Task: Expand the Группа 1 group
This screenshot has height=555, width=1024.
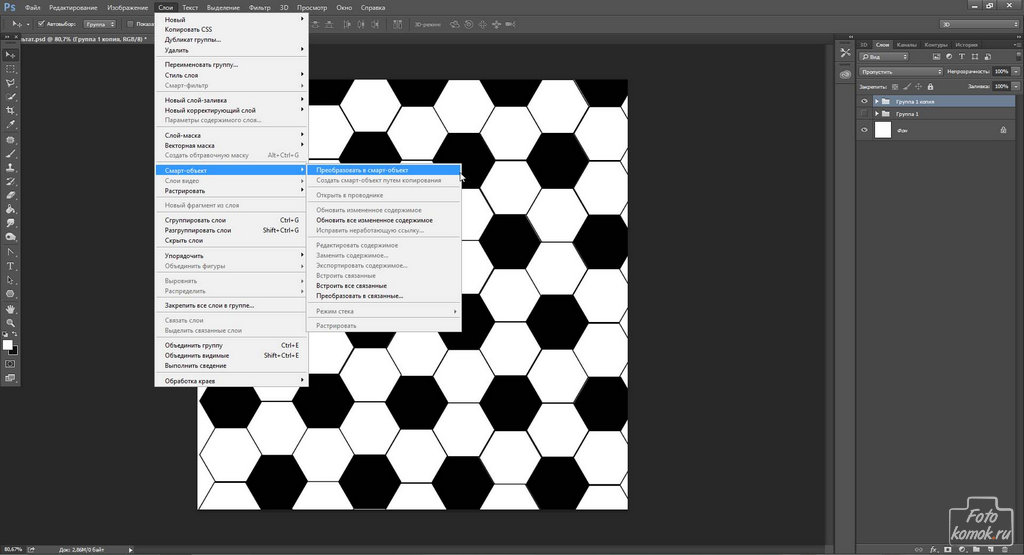Action: pyautogui.click(x=876, y=114)
